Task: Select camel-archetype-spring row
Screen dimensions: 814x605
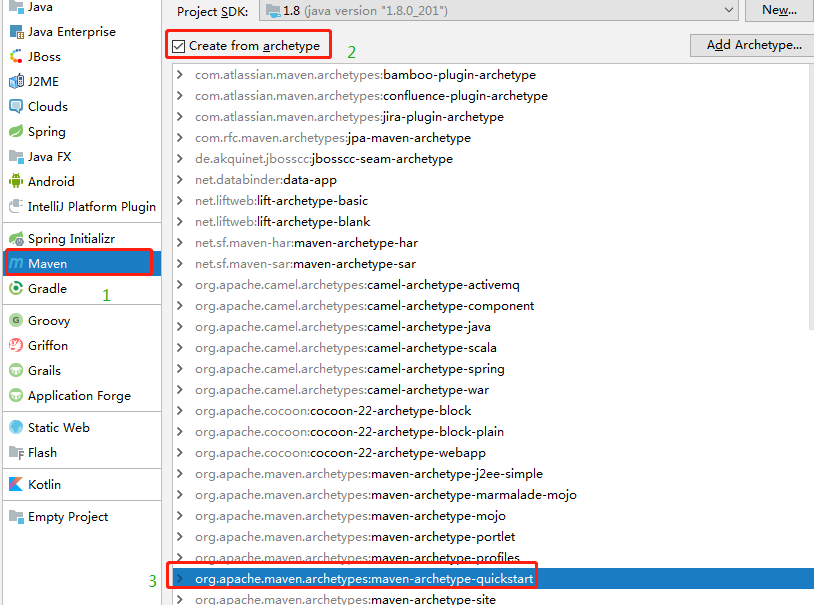Action: pos(491,369)
